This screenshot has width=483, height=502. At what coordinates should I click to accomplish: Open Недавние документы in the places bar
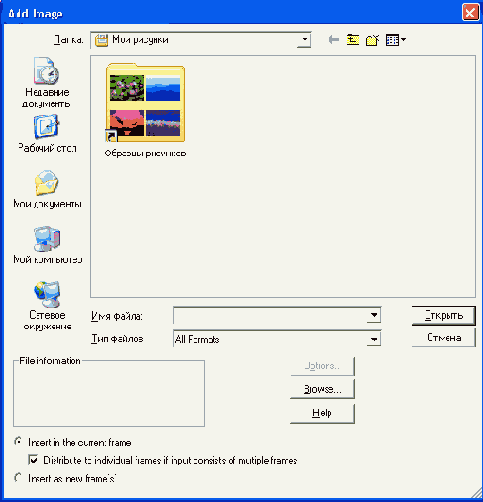click(x=47, y=82)
